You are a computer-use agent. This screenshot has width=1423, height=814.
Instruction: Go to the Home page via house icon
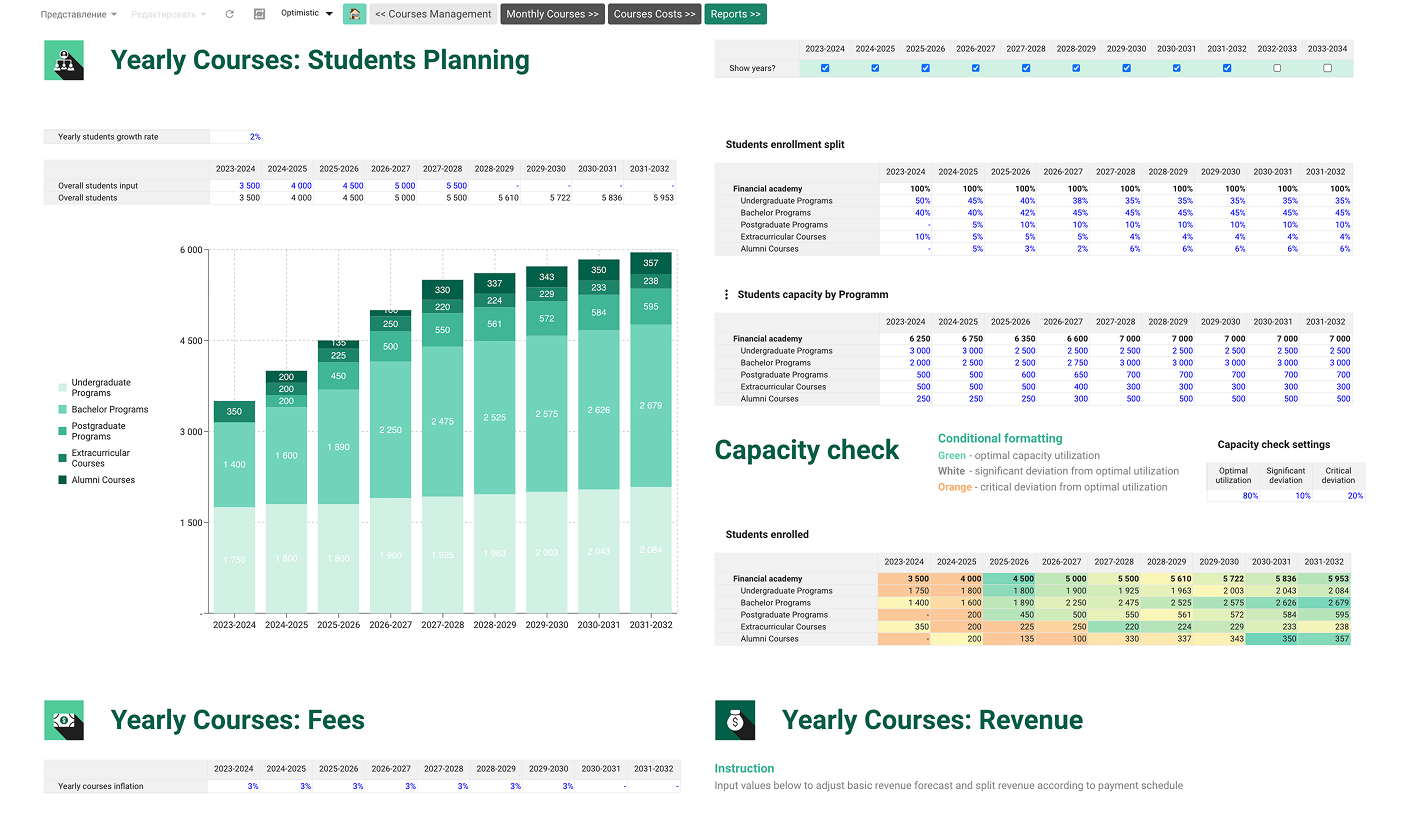[354, 14]
